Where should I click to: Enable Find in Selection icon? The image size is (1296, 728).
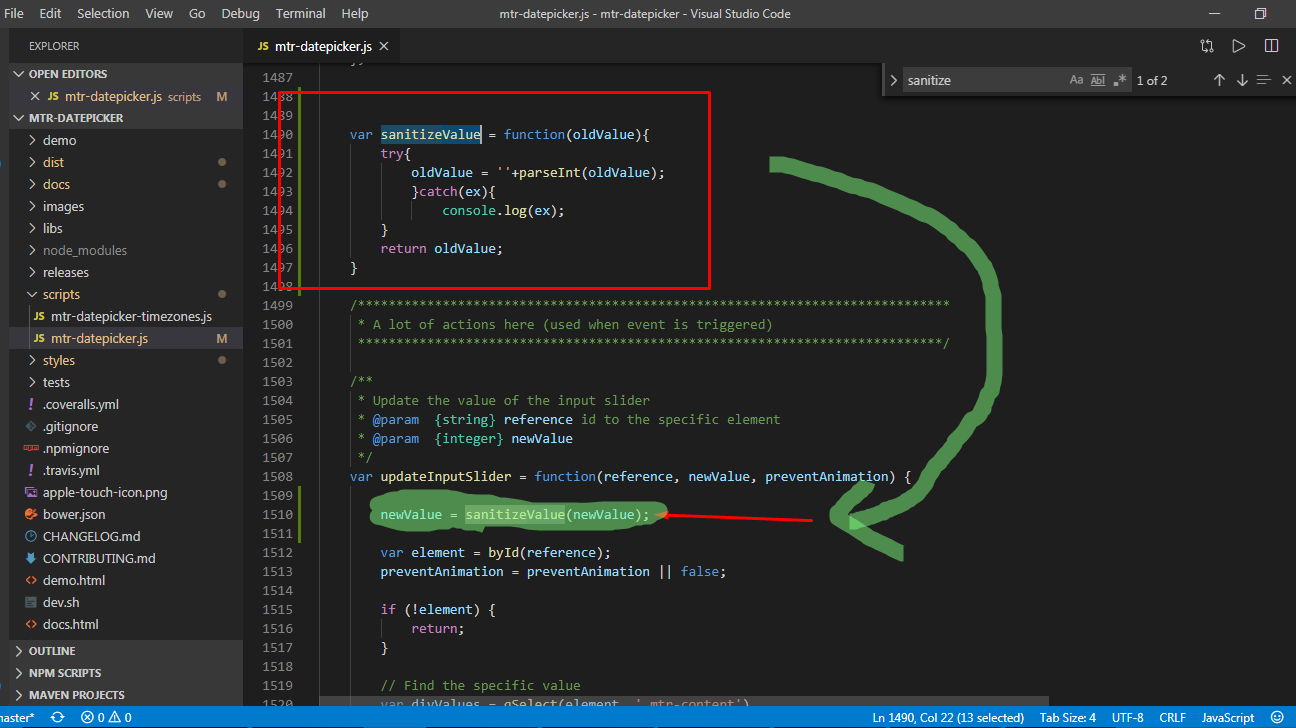pyautogui.click(x=1263, y=80)
